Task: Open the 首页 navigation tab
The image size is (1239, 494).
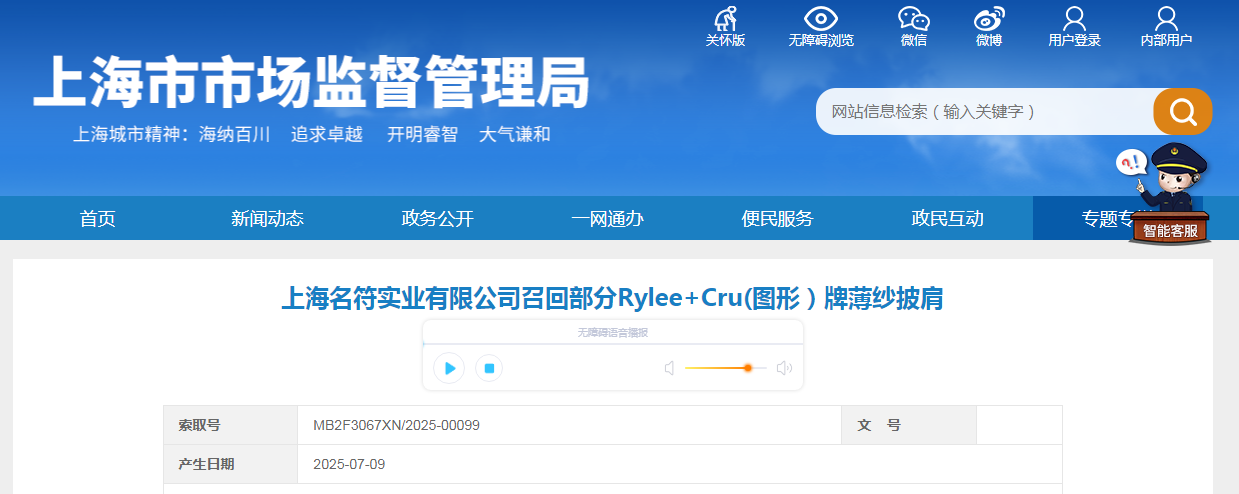Action: (98, 218)
